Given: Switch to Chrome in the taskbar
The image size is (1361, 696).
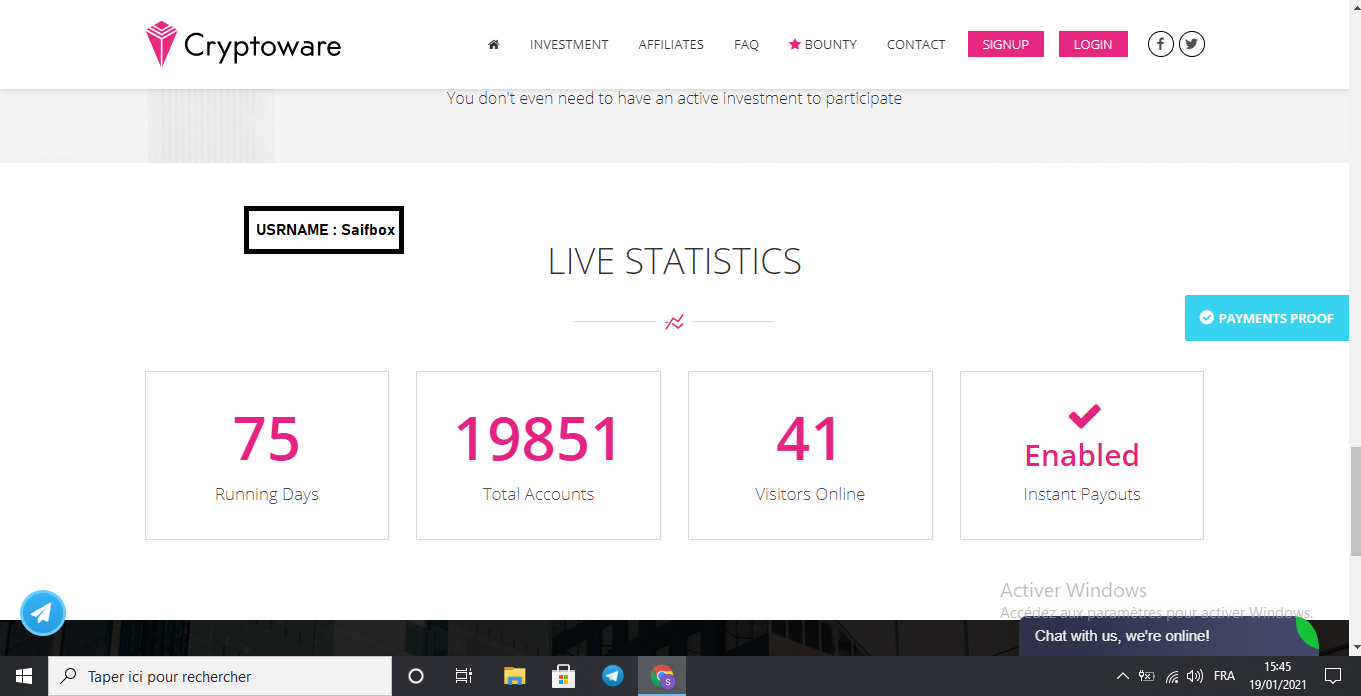Looking at the screenshot, I should tap(662, 676).
